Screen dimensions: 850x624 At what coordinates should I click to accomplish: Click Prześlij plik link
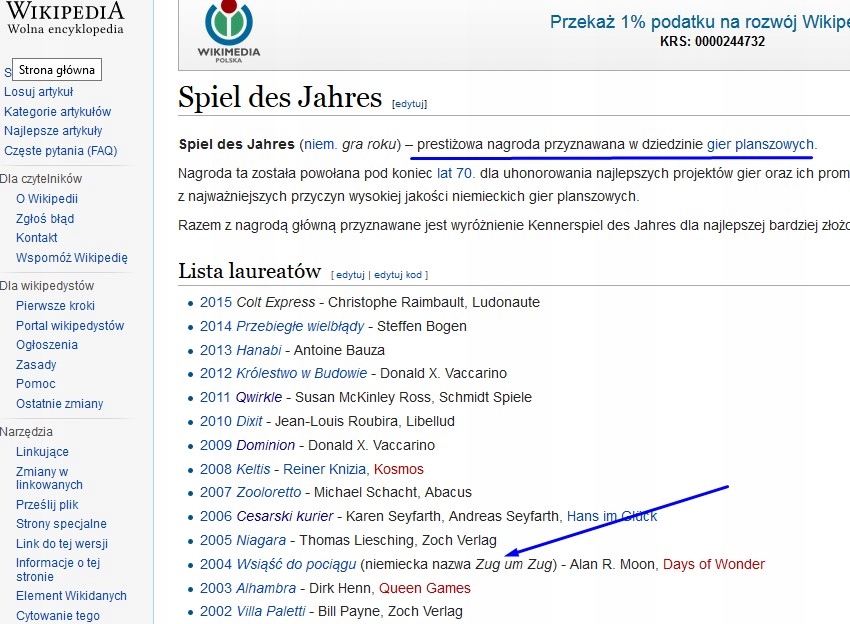tap(47, 505)
